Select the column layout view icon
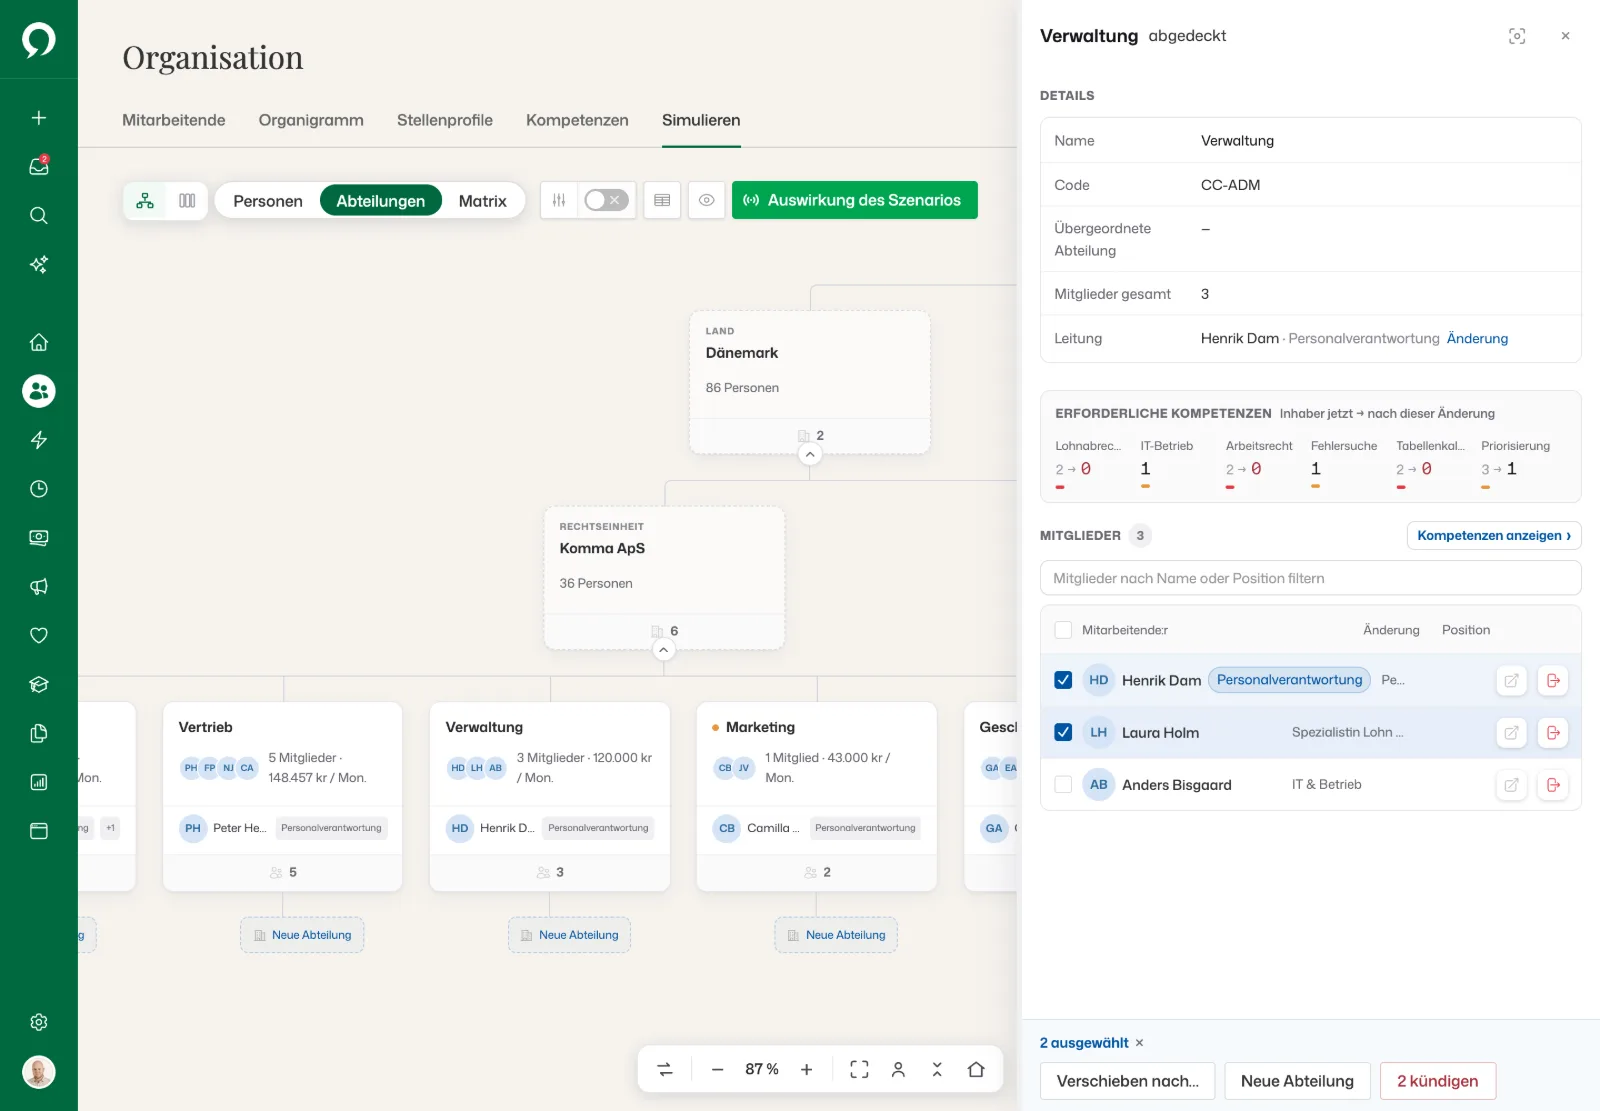 tap(187, 200)
